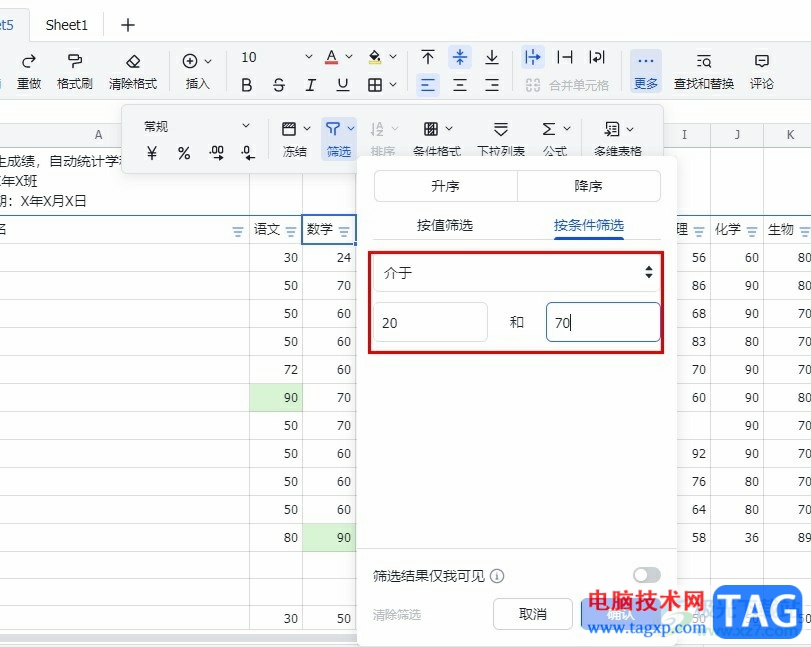Select column J header
The height and width of the screenshot is (647, 811).
(x=737, y=135)
